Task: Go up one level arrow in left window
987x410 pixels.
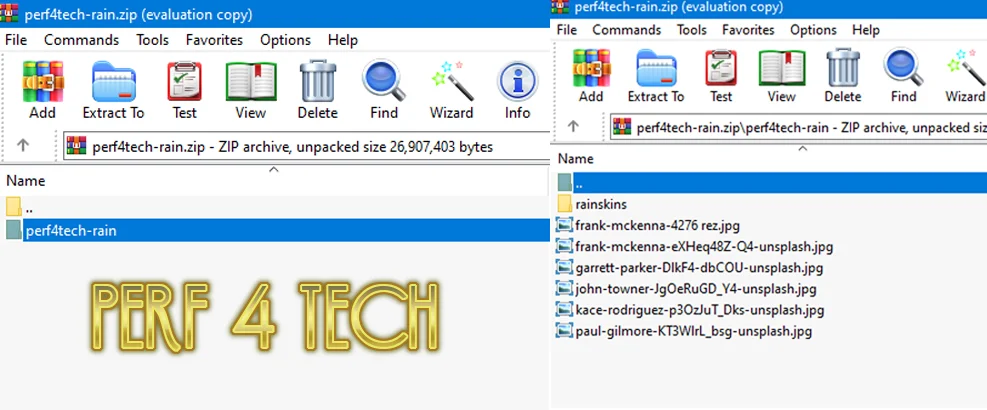Action: pos(23,145)
